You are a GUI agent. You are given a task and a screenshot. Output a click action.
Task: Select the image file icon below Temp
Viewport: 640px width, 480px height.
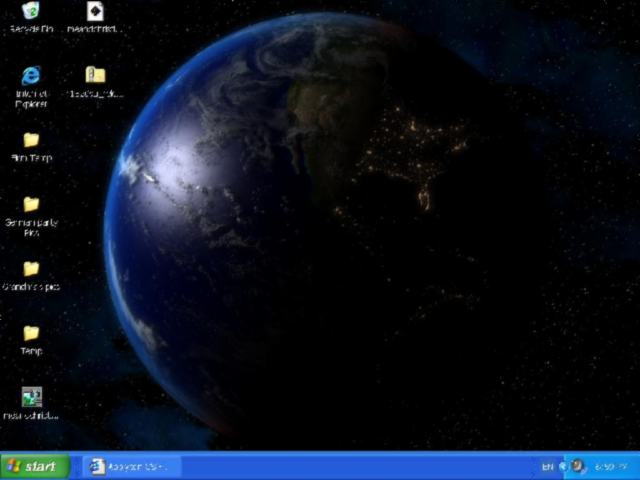pos(31,397)
